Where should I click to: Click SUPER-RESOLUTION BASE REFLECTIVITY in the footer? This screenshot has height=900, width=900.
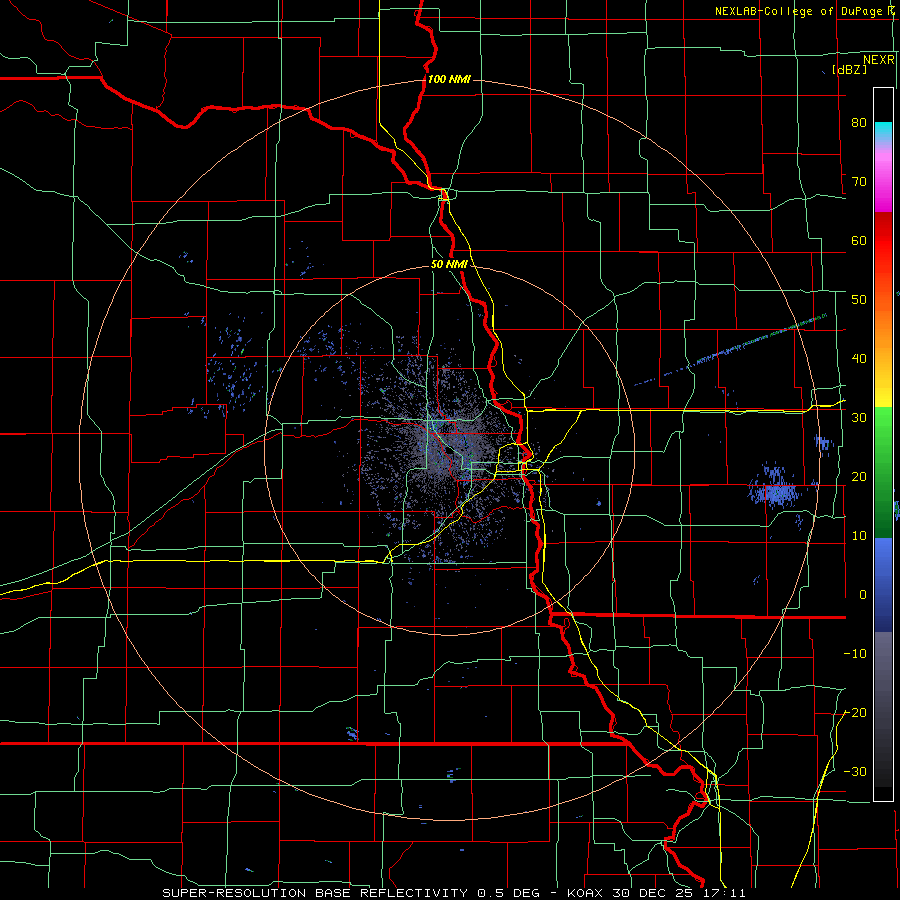tap(315, 893)
